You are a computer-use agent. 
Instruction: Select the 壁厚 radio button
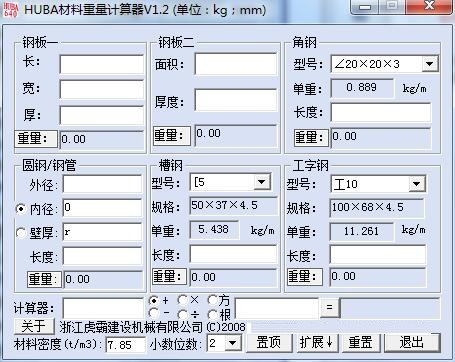[x=21, y=233]
